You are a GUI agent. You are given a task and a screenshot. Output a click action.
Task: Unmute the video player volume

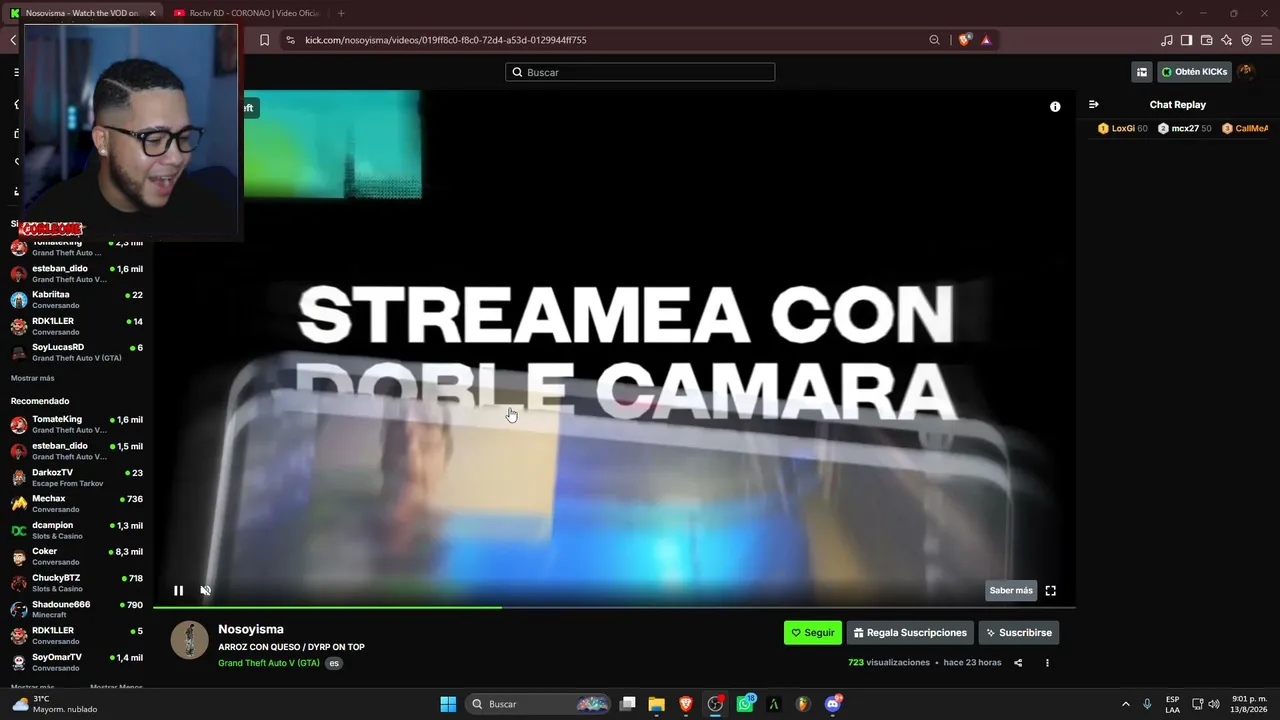[205, 590]
